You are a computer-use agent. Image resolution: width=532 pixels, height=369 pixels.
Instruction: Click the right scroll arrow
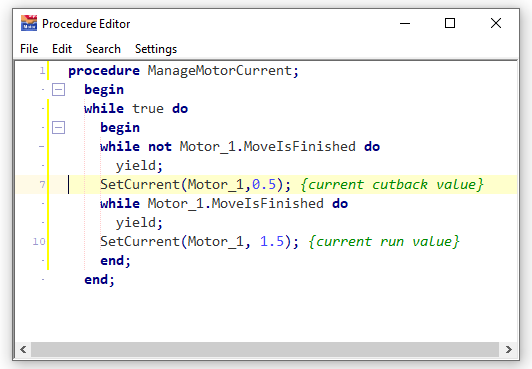click(508, 349)
